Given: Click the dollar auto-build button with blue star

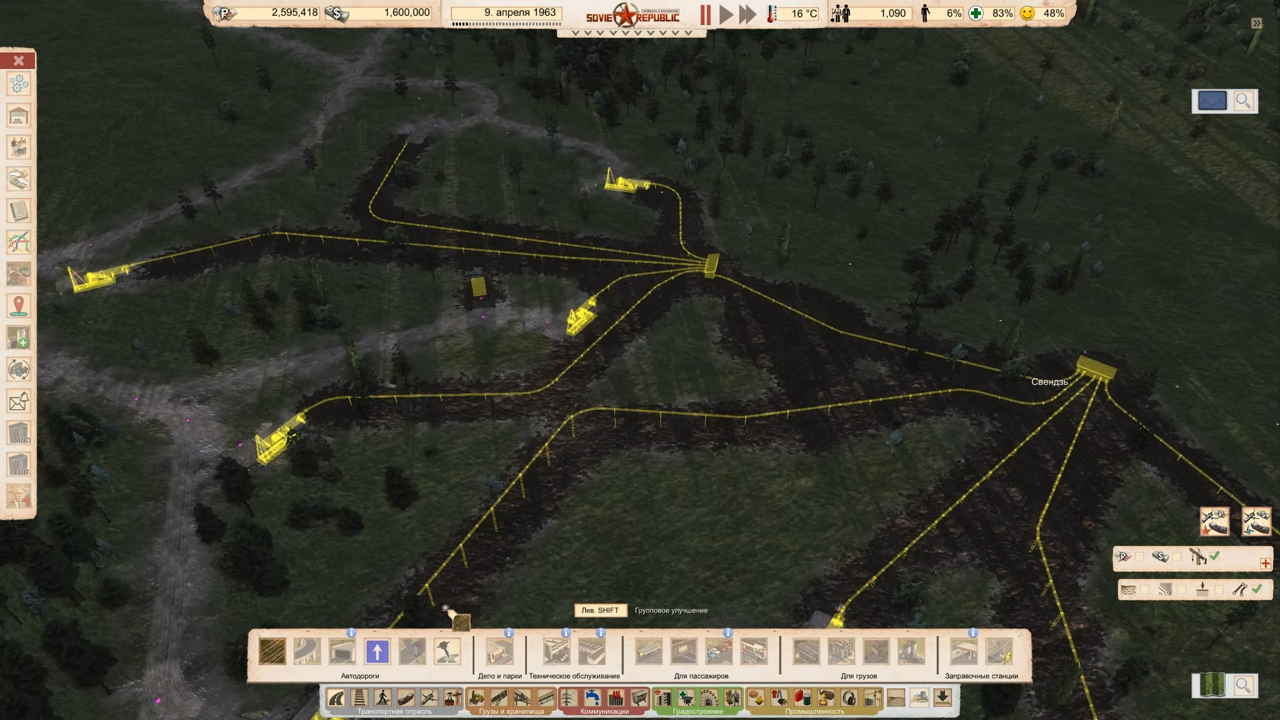Looking at the screenshot, I should pyautogui.click(x=1256, y=521).
